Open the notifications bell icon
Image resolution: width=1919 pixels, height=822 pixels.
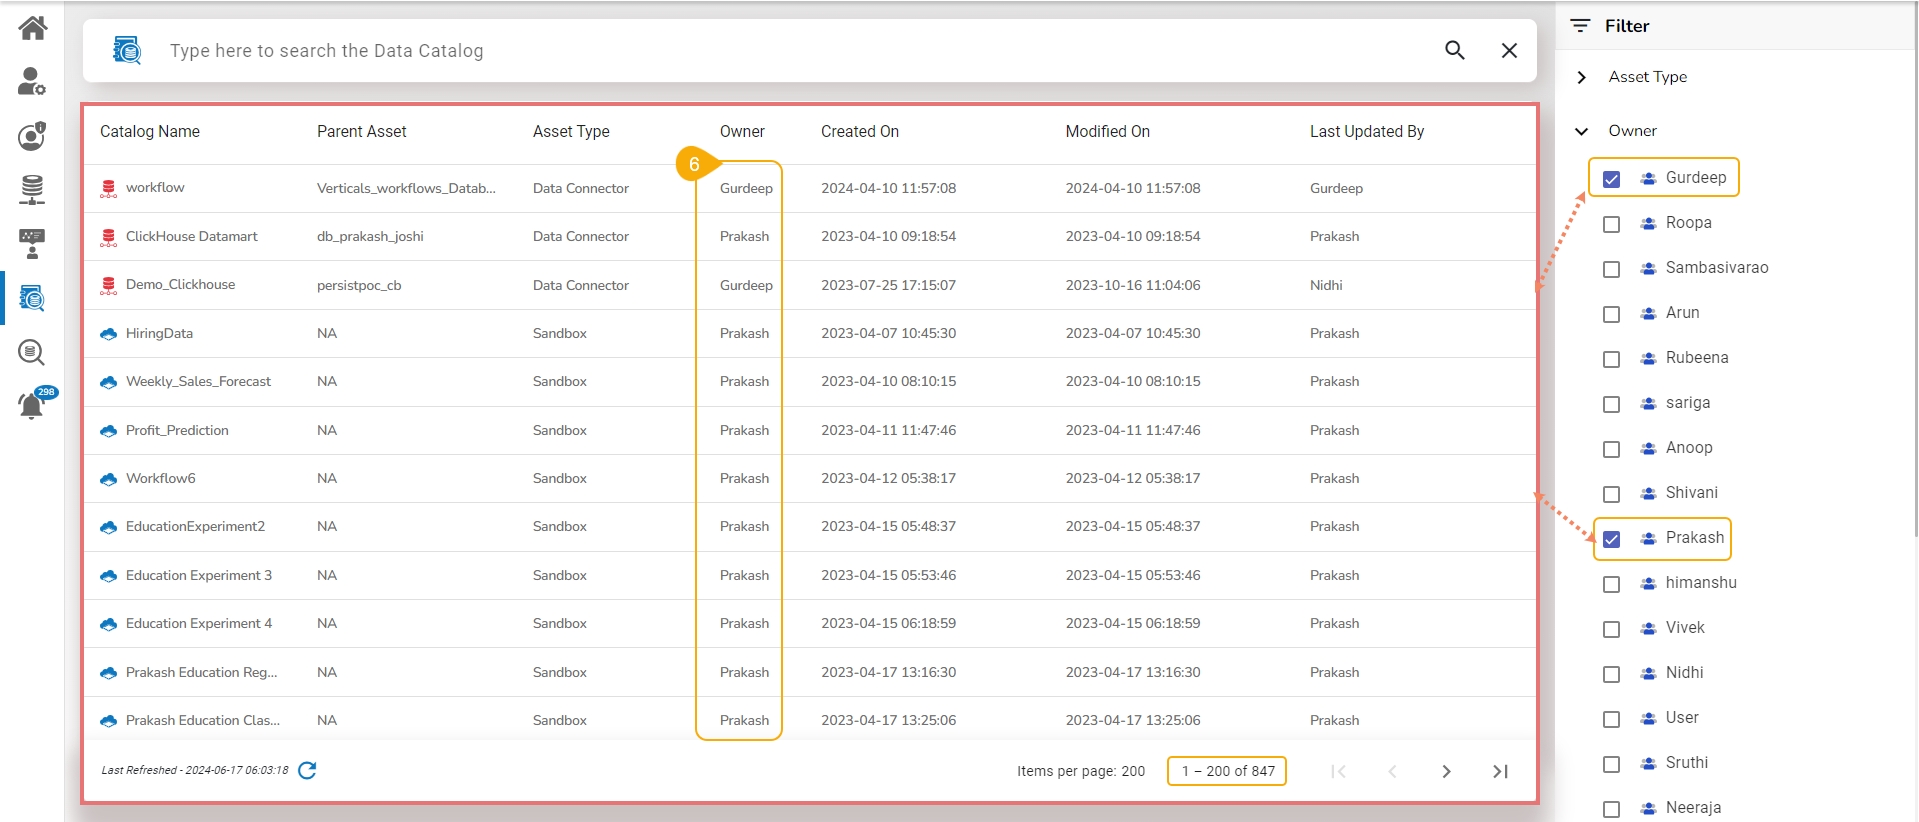click(x=32, y=405)
